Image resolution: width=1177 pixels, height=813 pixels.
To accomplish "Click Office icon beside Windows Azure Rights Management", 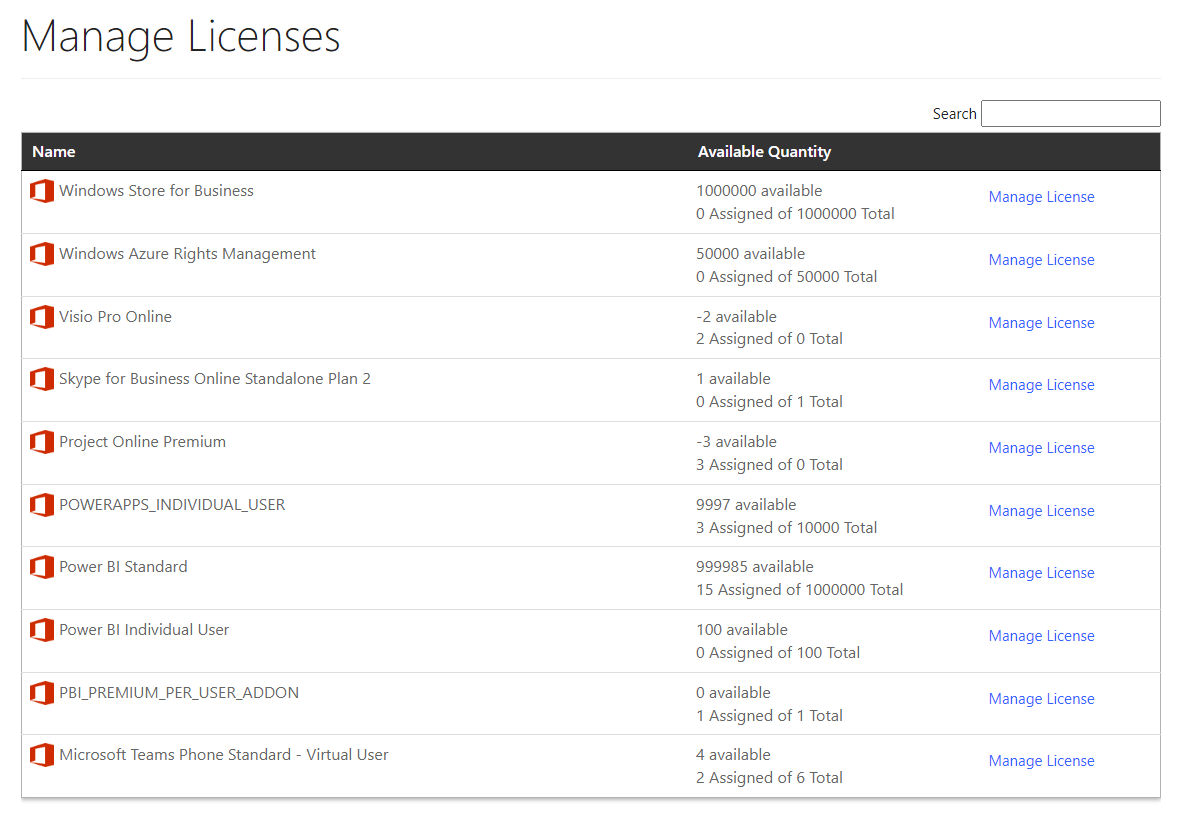I will click(x=42, y=254).
